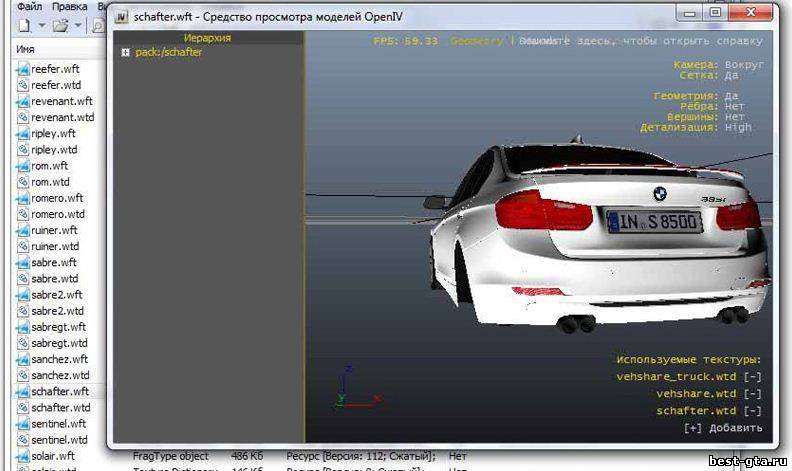Select ripley.wtd in file list

54,150
